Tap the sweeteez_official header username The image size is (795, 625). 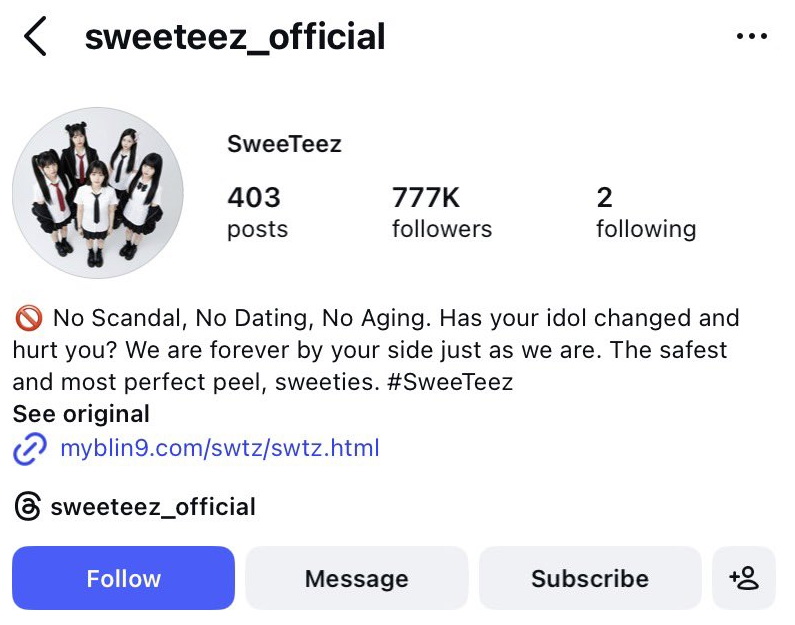235,37
